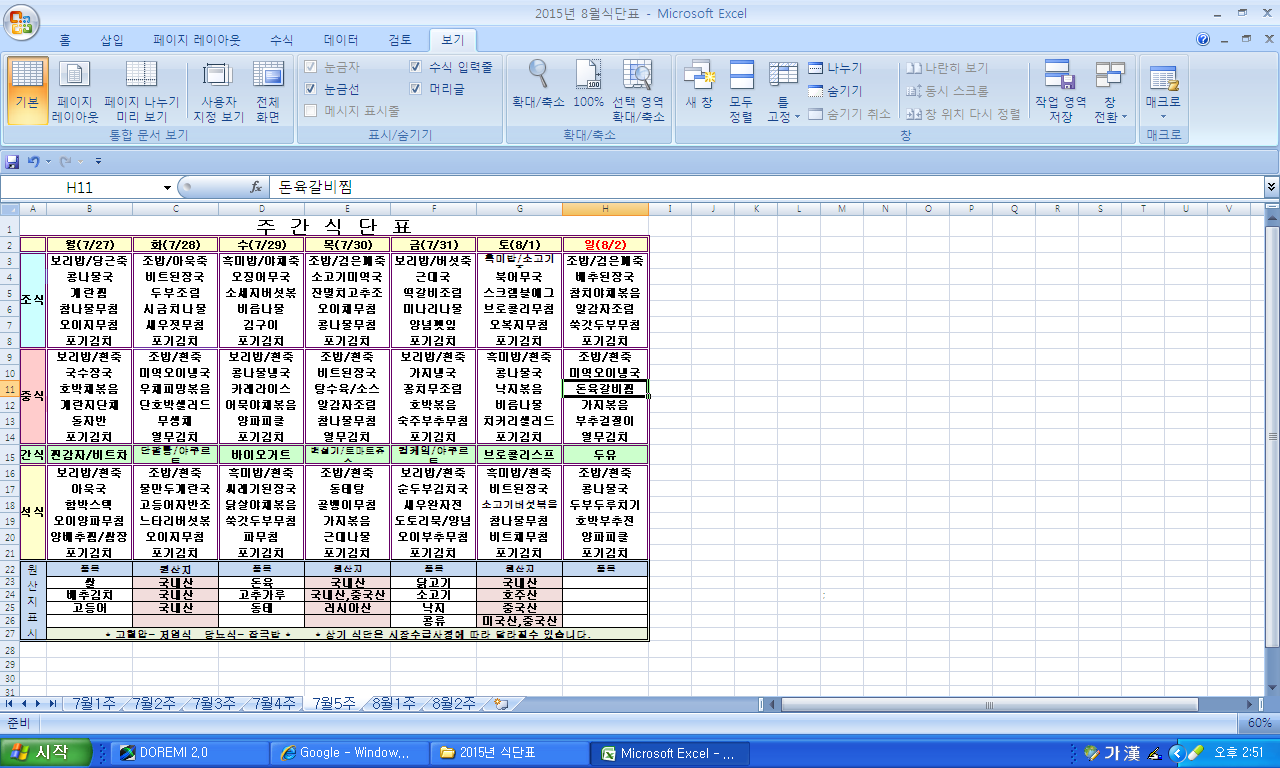This screenshot has width=1280, height=768.
Task: Uncheck the 수식 입력줄 checkbox
Action: tap(416, 67)
